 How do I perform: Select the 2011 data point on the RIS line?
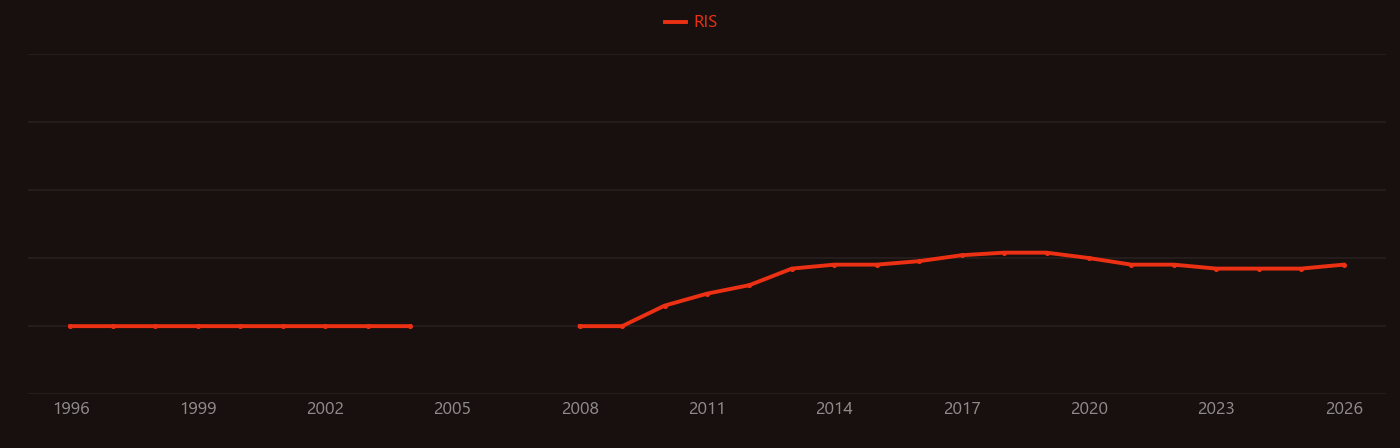[707, 294]
